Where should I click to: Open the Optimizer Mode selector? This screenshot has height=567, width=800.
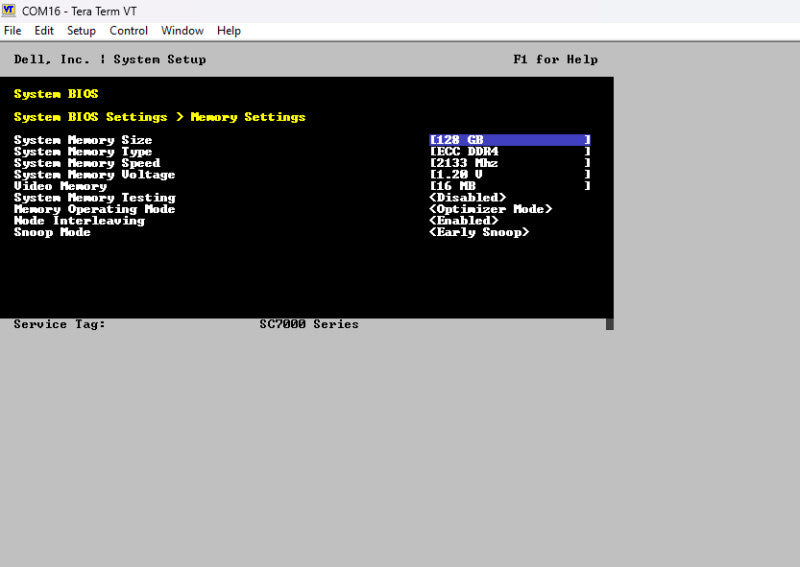(x=490, y=209)
